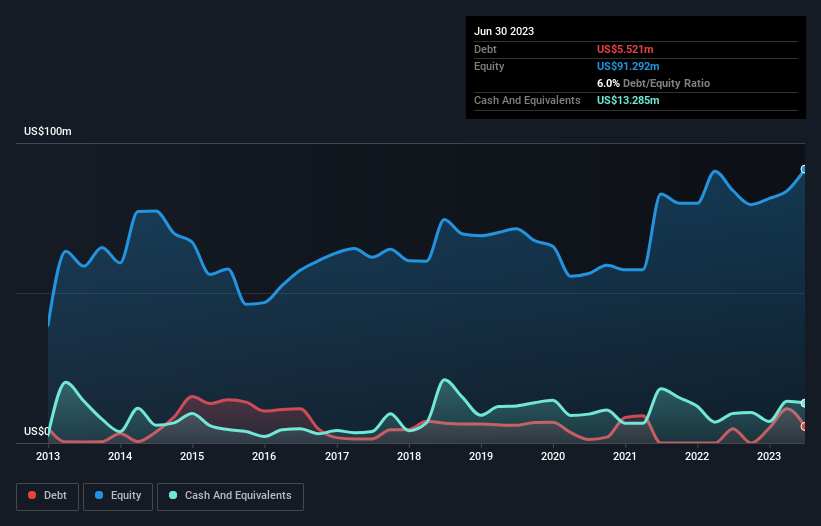Toggle Cash And Equivalents legend button
Screen dimensions: 821x526
point(230,496)
